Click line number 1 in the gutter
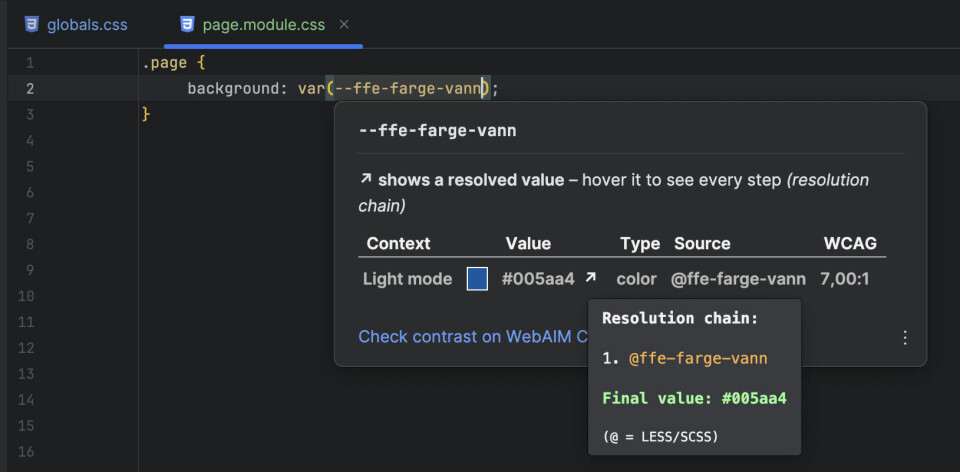960x472 pixels. (30, 63)
